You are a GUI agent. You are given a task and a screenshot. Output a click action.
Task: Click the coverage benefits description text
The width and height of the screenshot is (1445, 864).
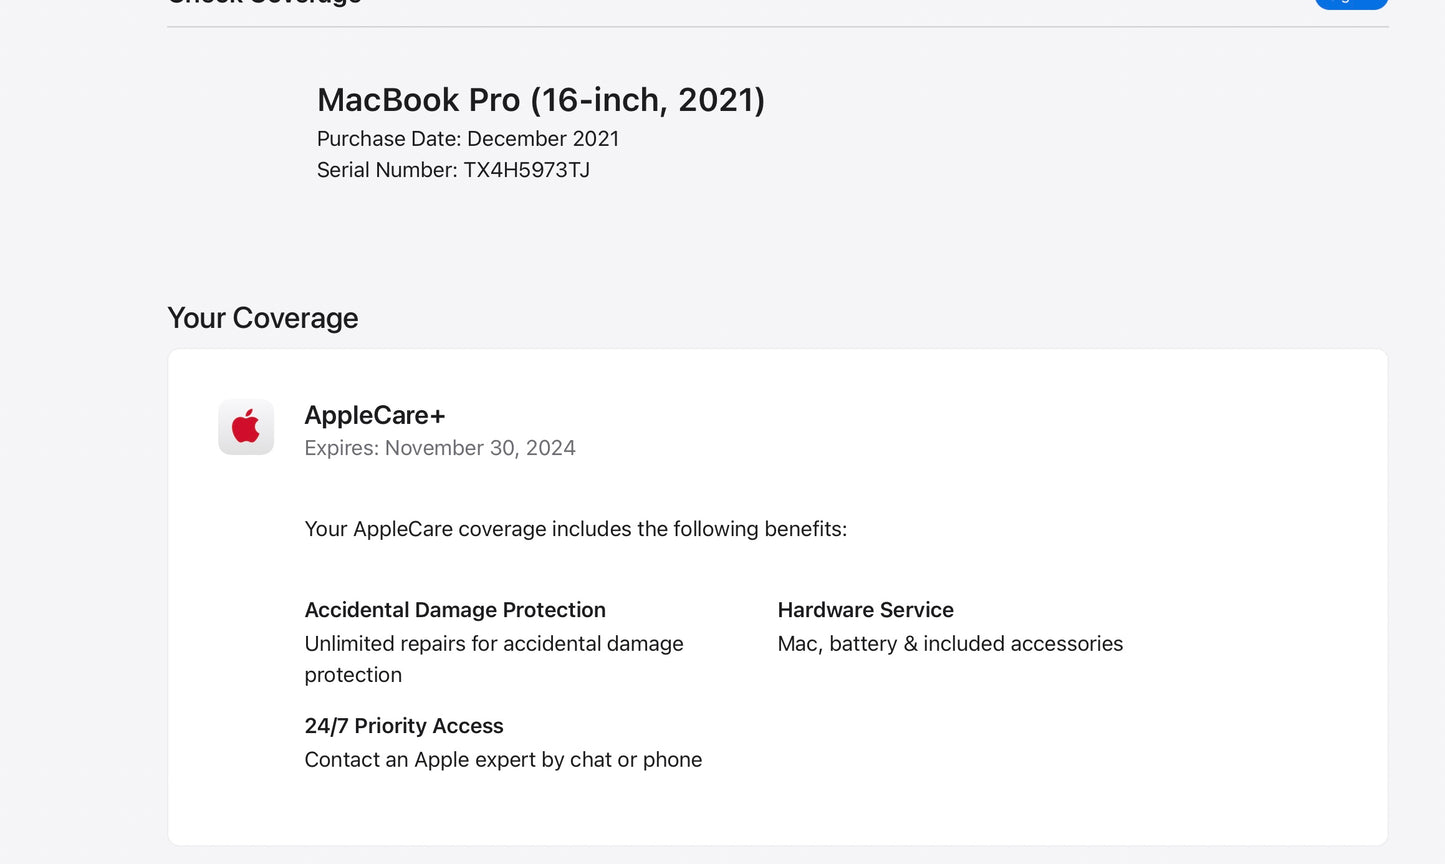(575, 529)
